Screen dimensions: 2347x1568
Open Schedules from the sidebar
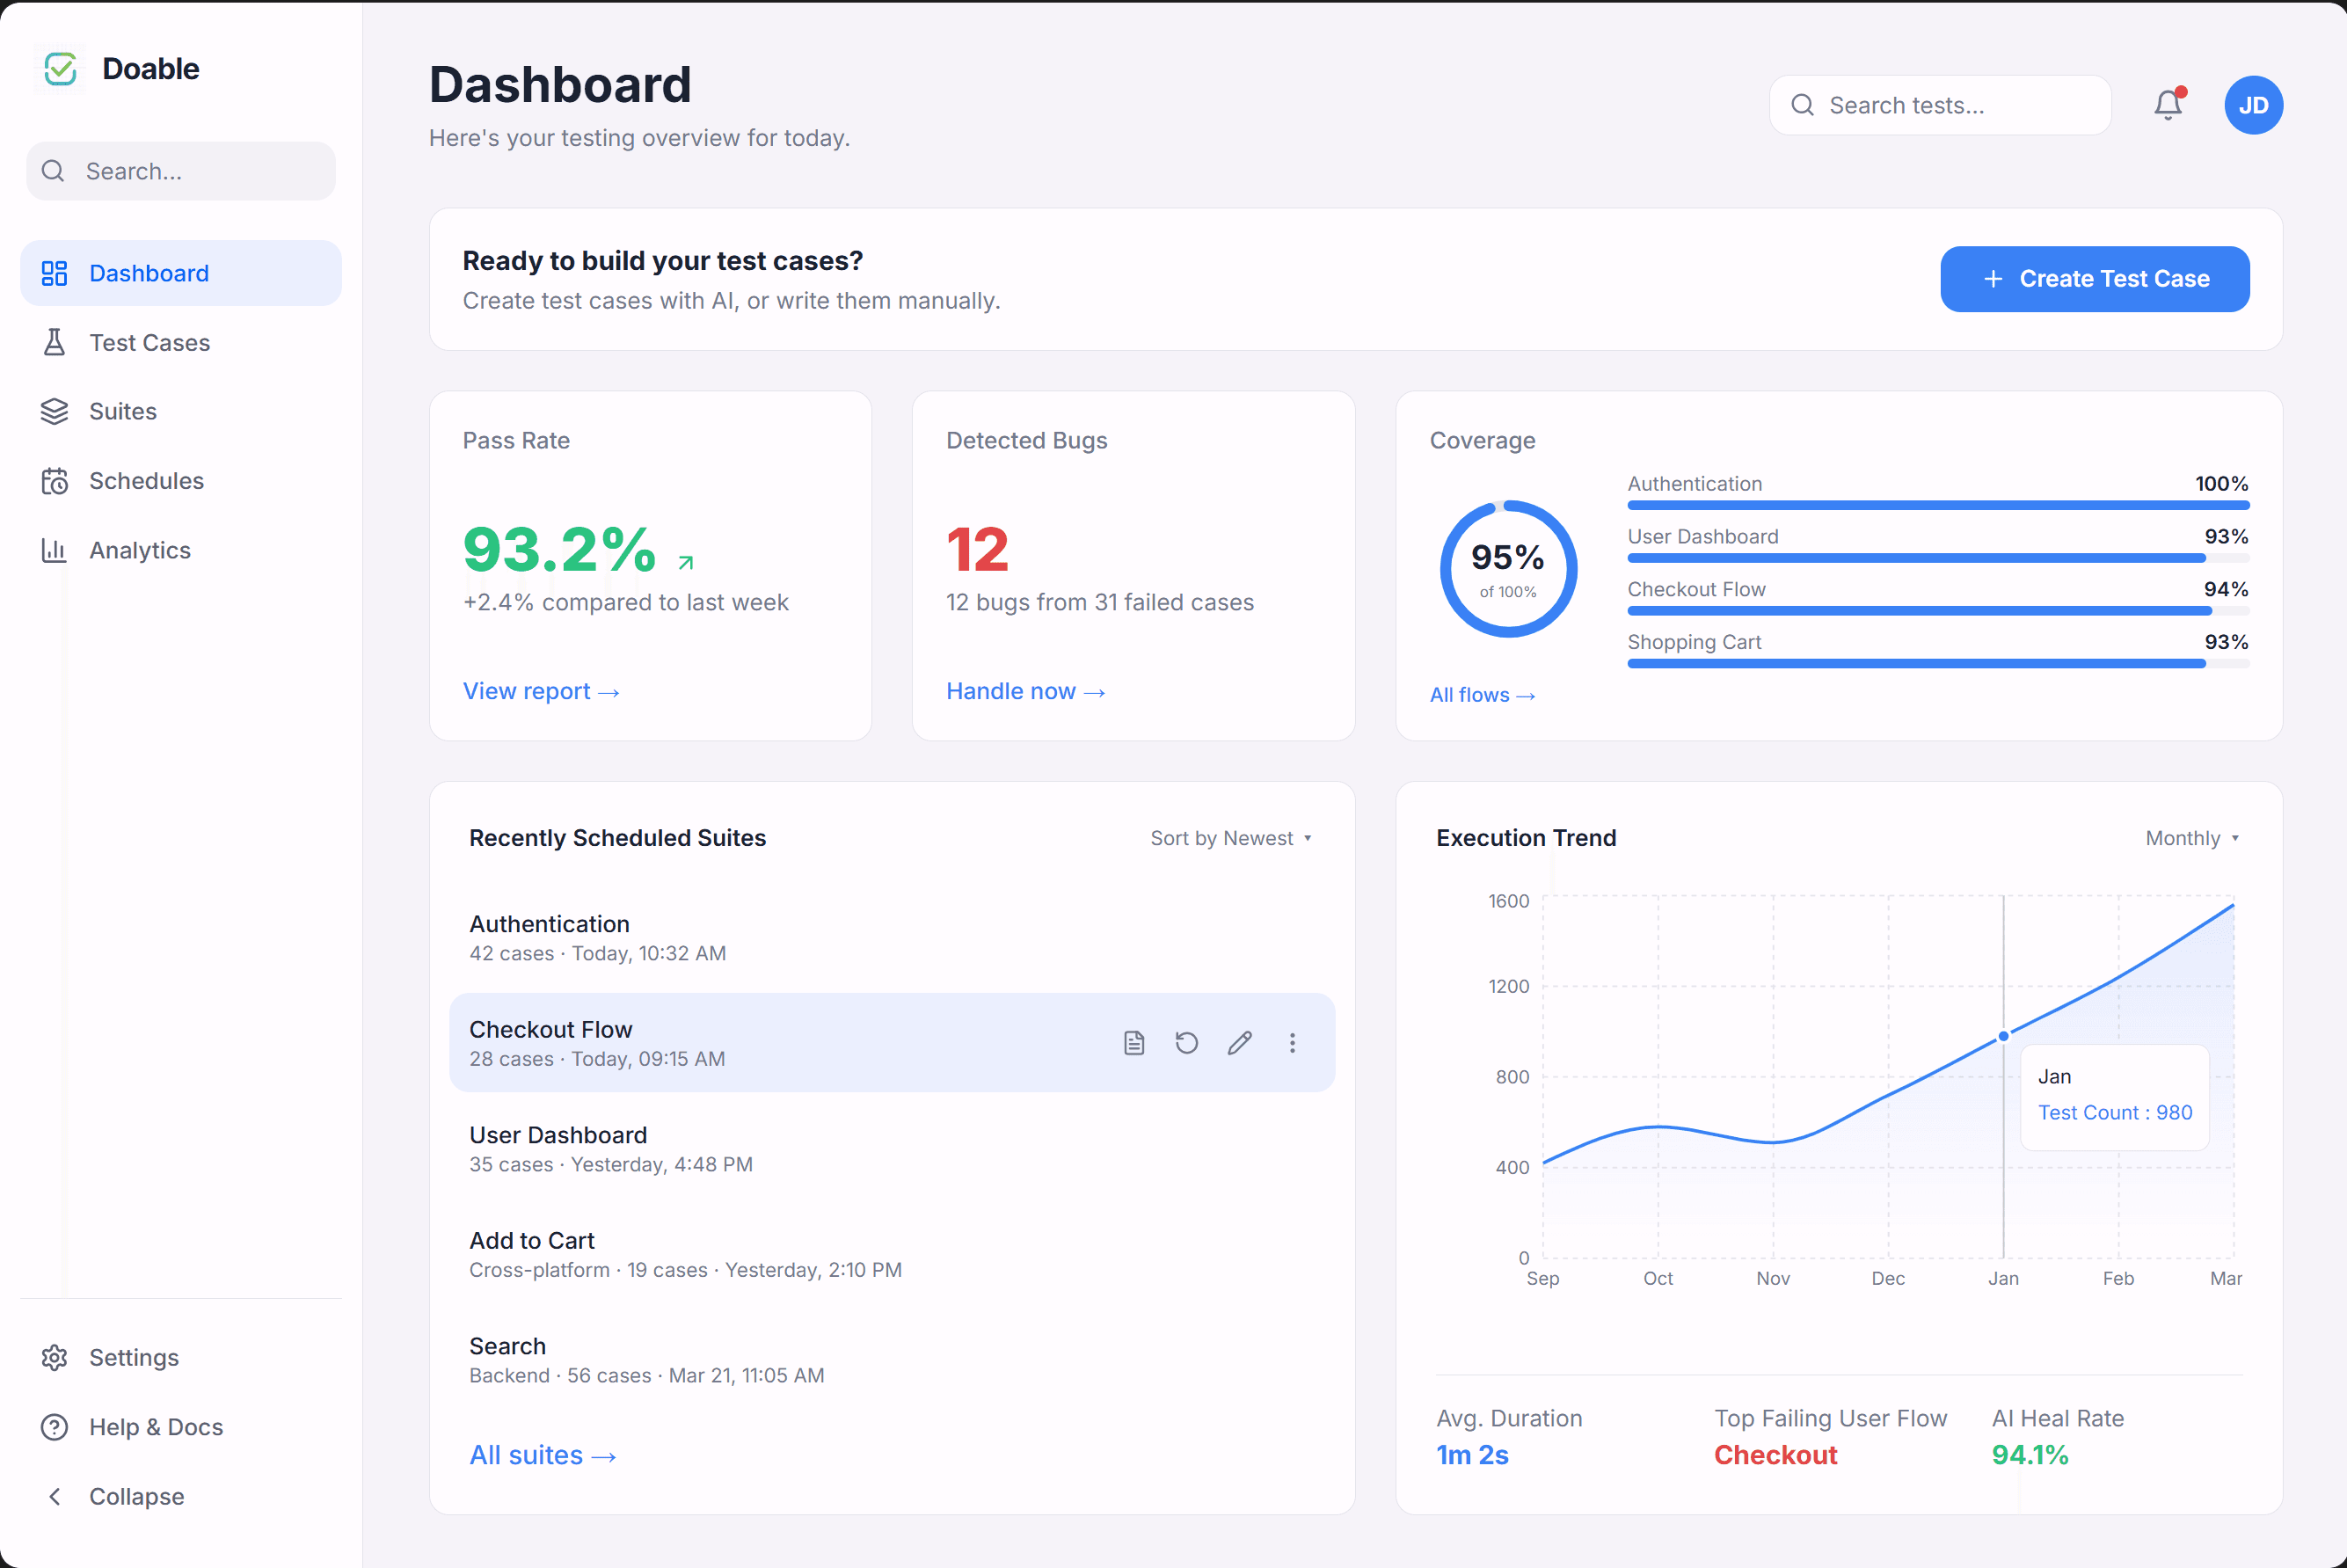[x=147, y=480]
